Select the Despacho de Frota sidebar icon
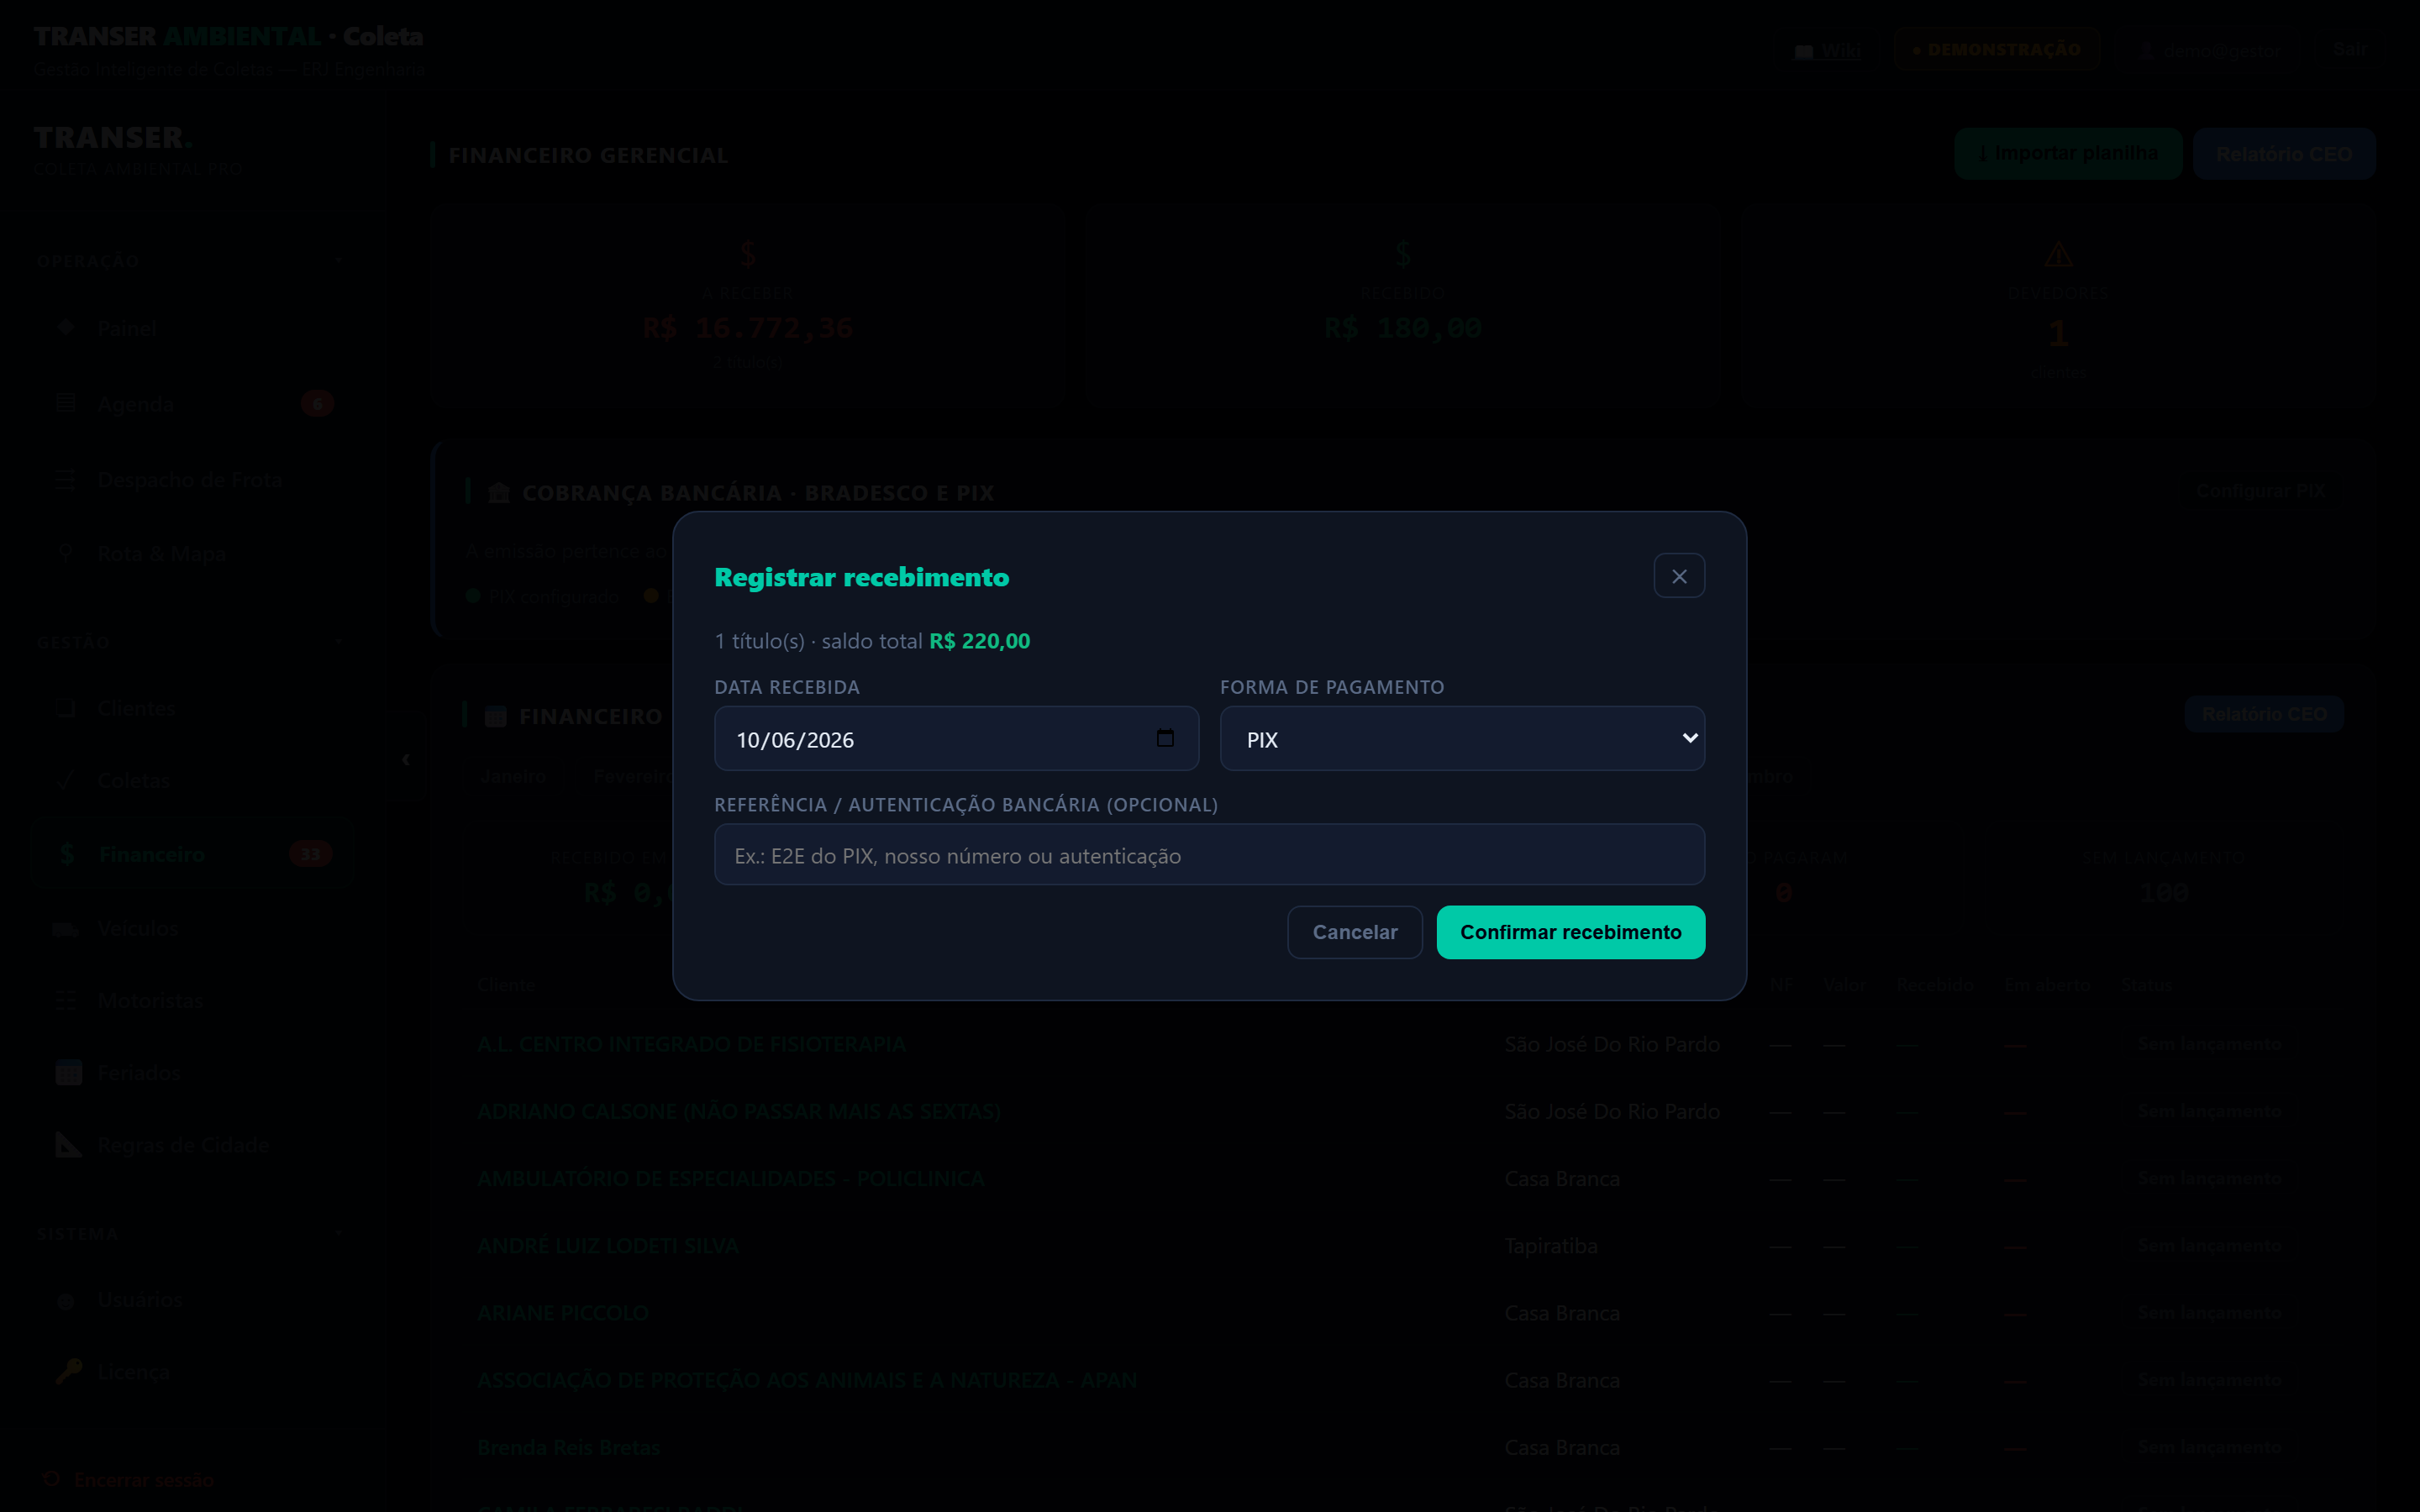 [x=66, y=479]
